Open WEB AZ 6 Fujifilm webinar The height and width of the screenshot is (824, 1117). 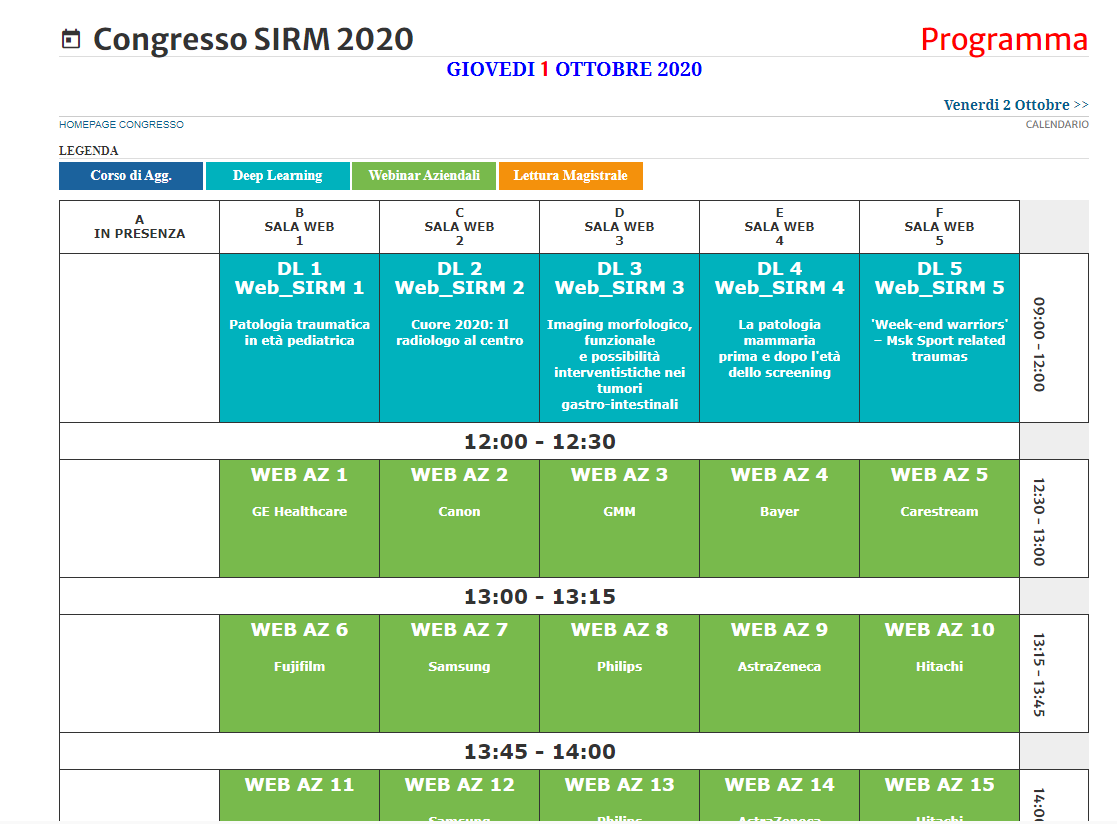tap(299, 667)
